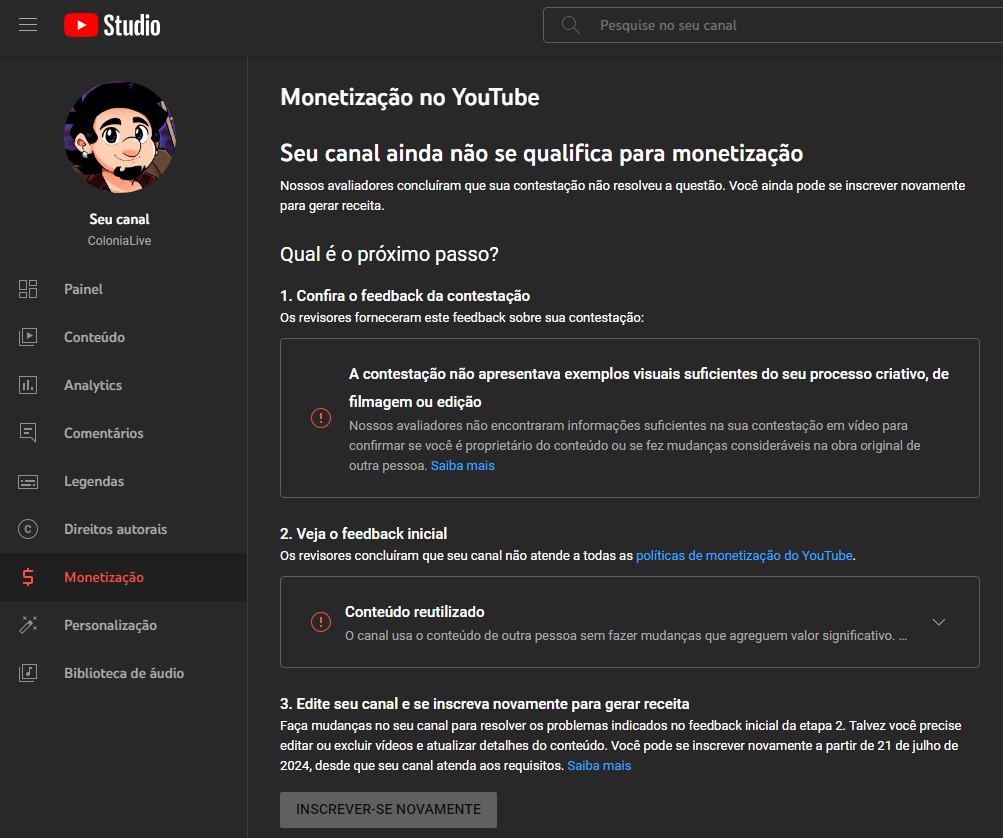Click the ColoniaLive channel avatar

tap(120, 137)
